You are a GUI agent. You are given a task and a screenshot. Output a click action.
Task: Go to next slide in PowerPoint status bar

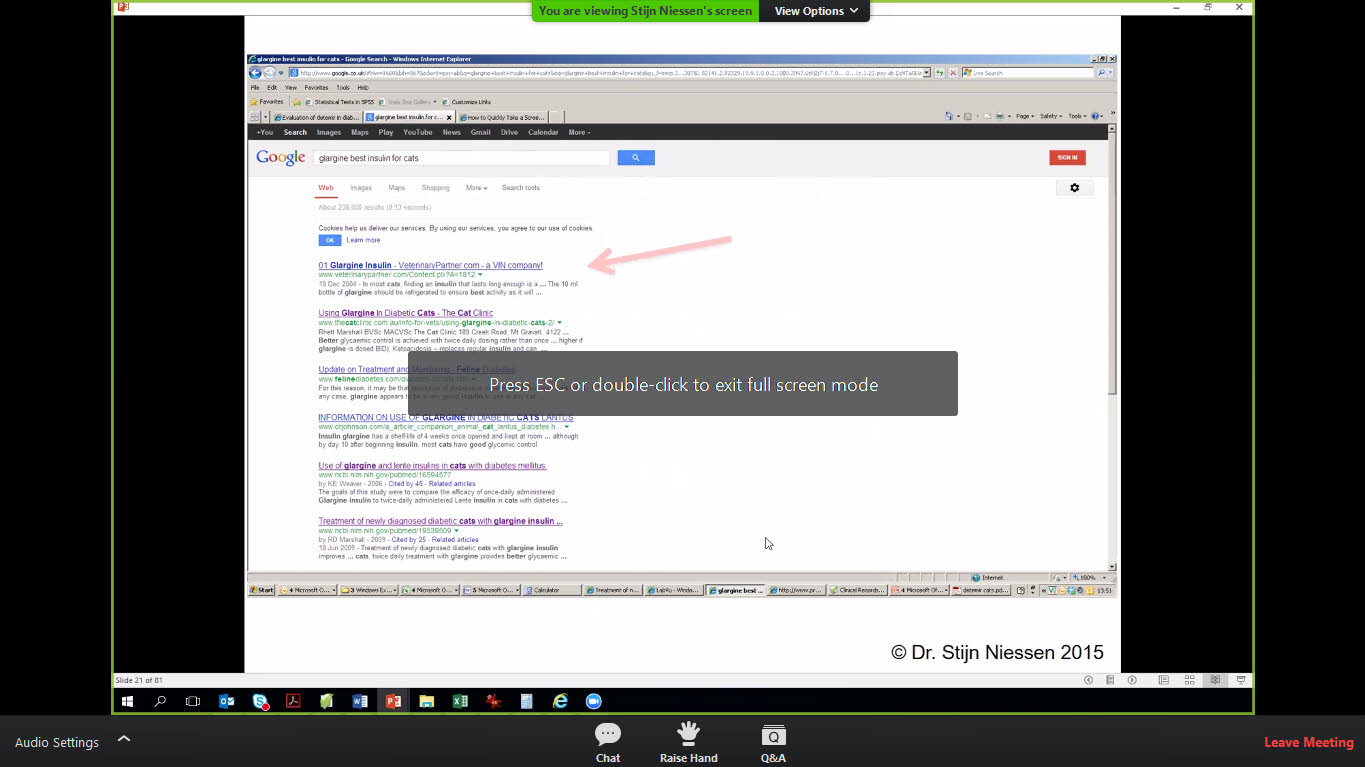tap(1132, 680)
